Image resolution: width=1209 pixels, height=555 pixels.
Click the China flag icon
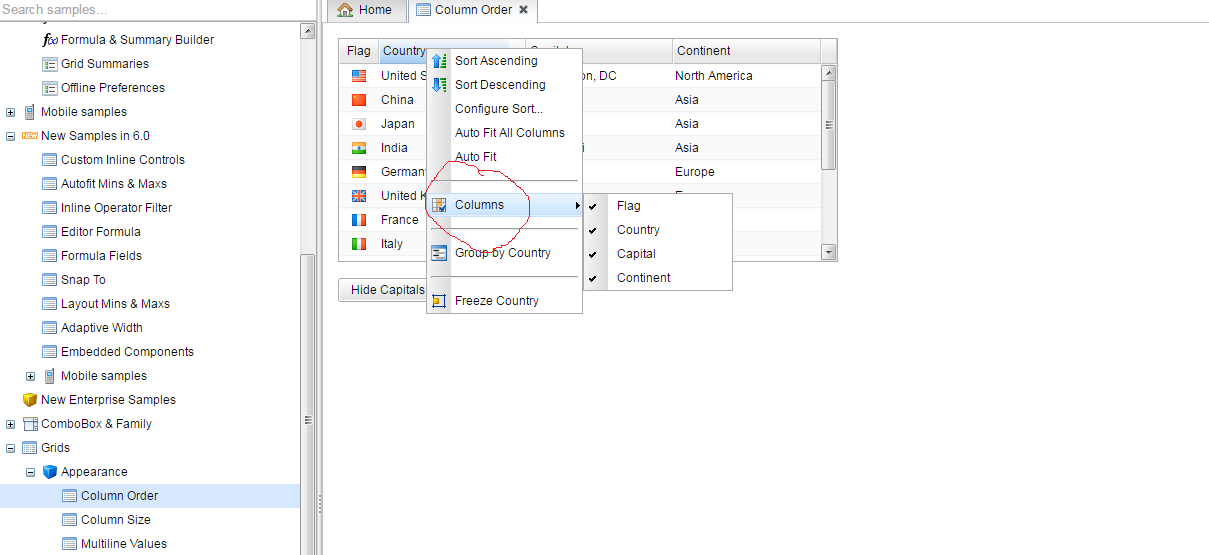click(359, 100)
